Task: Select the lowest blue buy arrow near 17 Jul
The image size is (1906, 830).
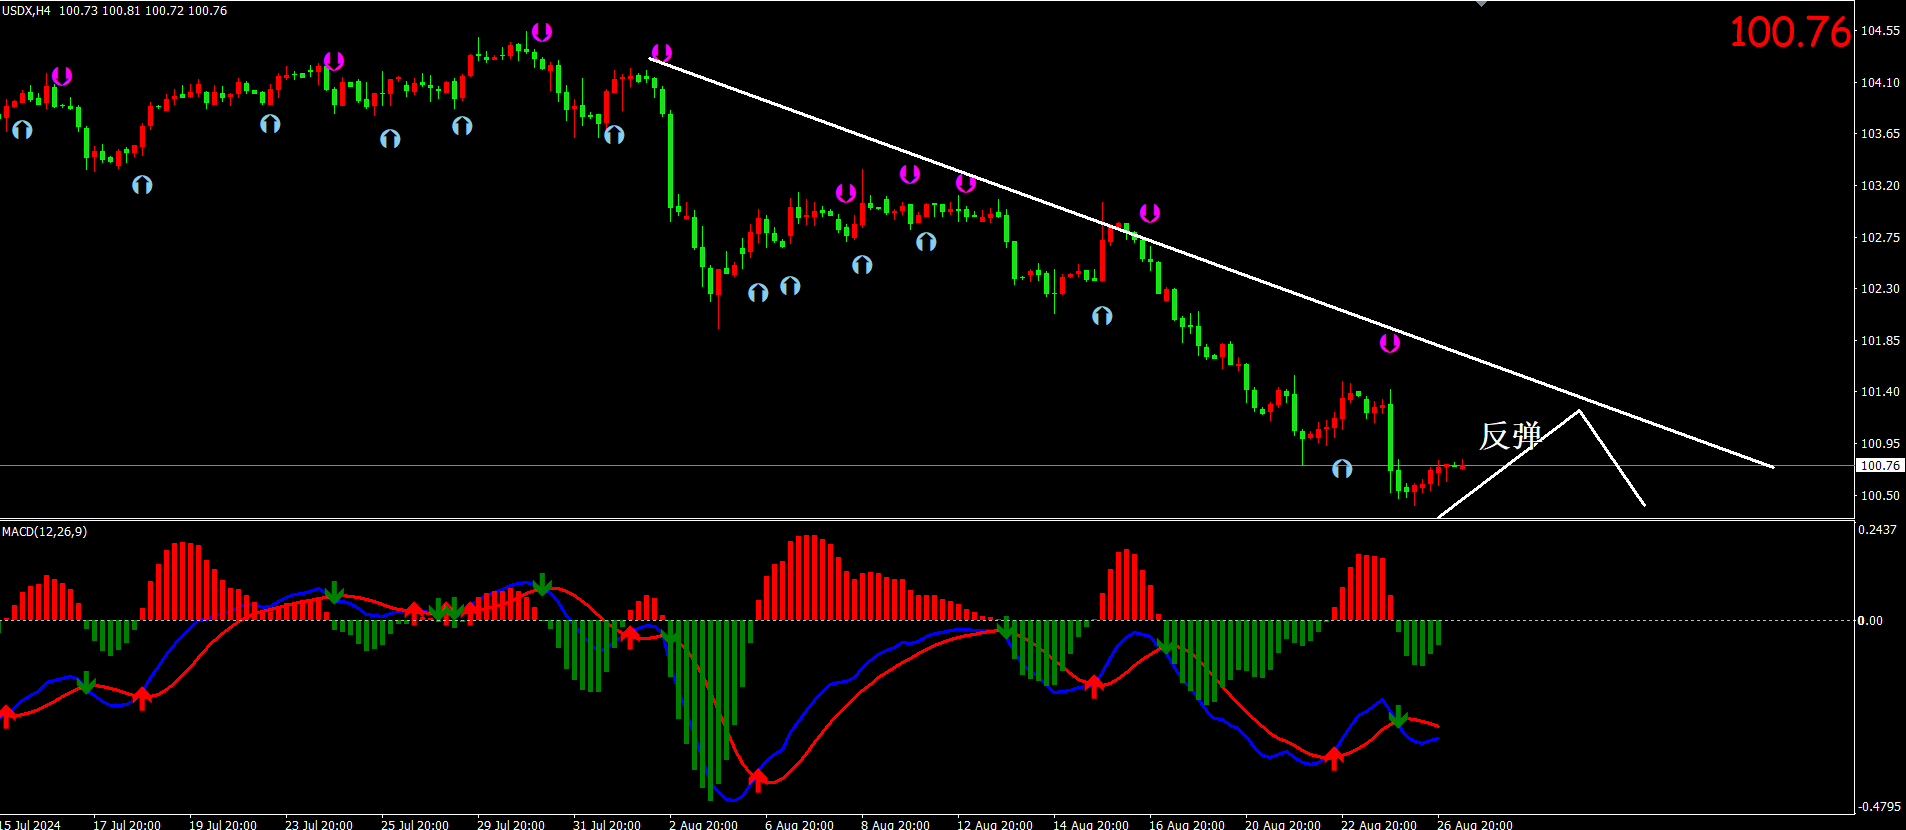Action: point(142,185)
